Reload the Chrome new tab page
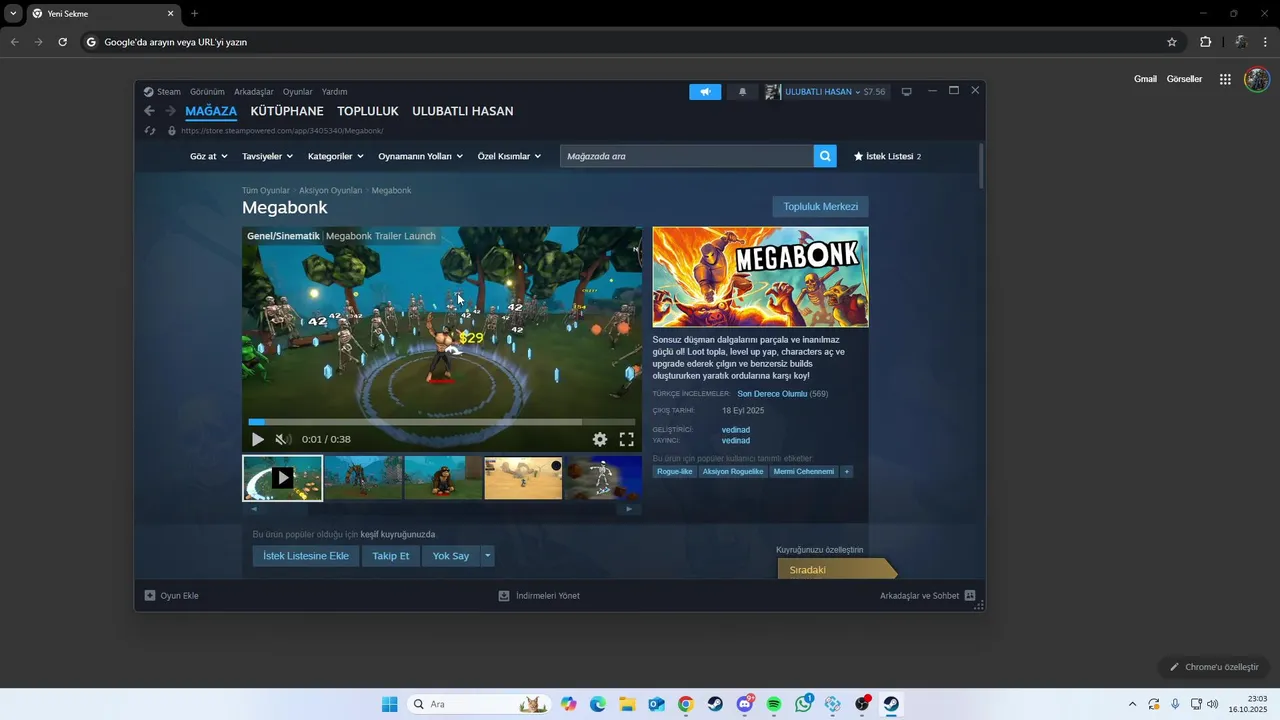Image resolution: width=1280 pixels, height=720 pixels. click(62, 42)
